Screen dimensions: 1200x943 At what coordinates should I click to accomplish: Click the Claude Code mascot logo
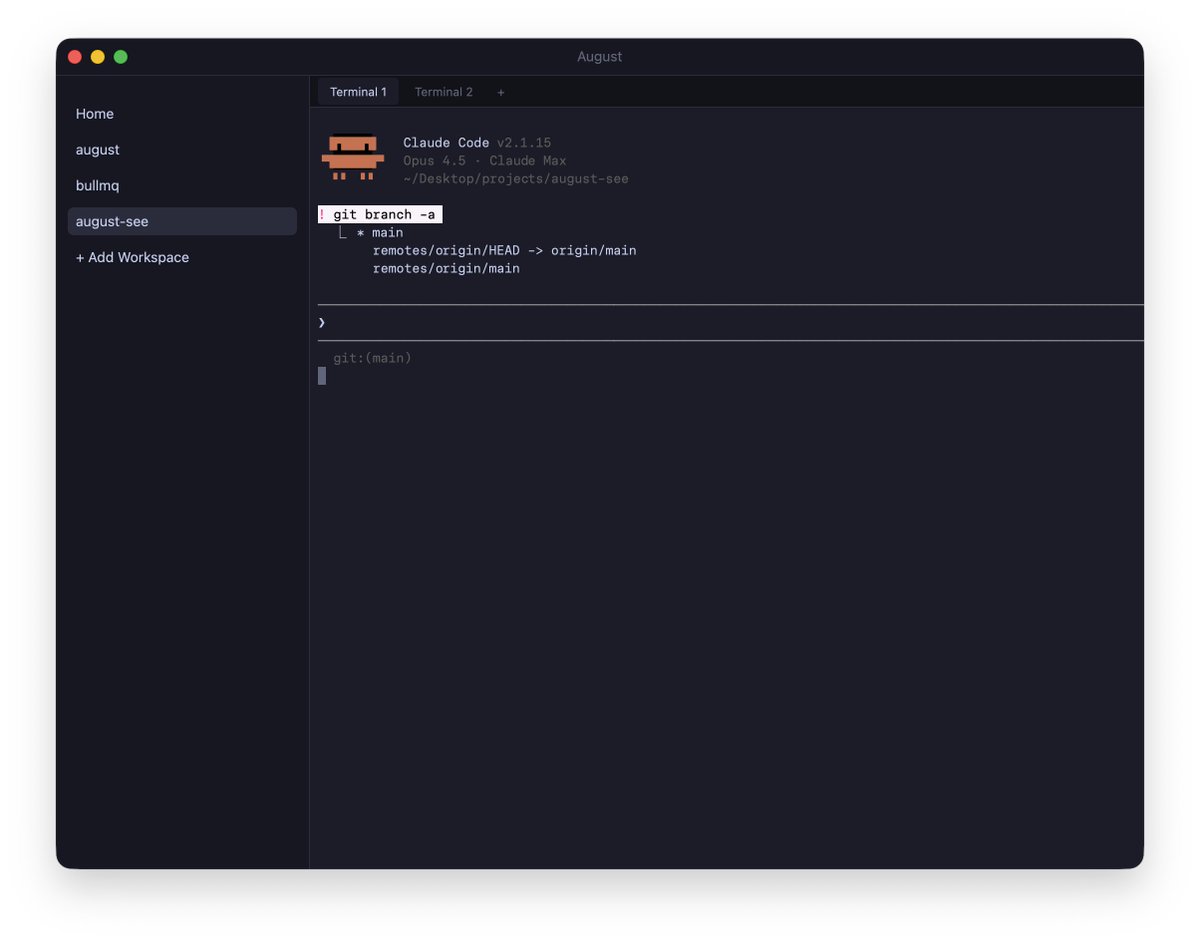pos(353,158)
